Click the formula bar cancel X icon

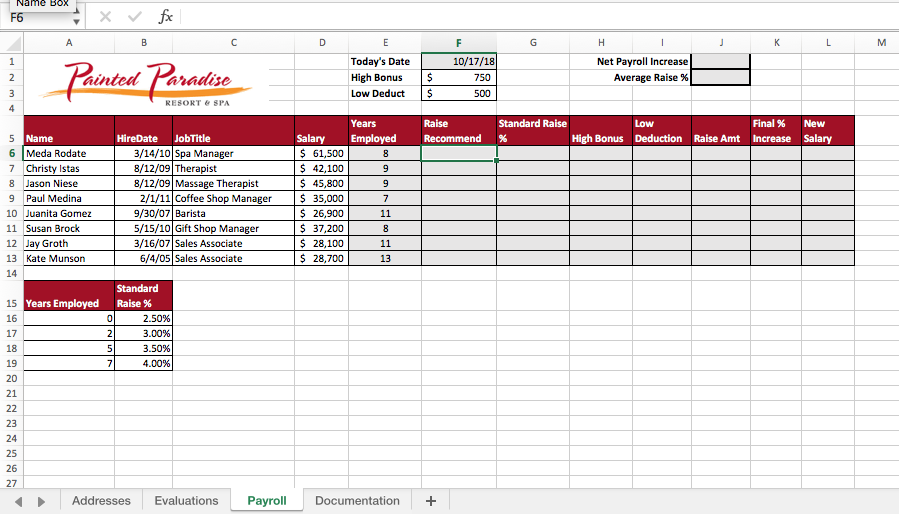coord(105,17)
